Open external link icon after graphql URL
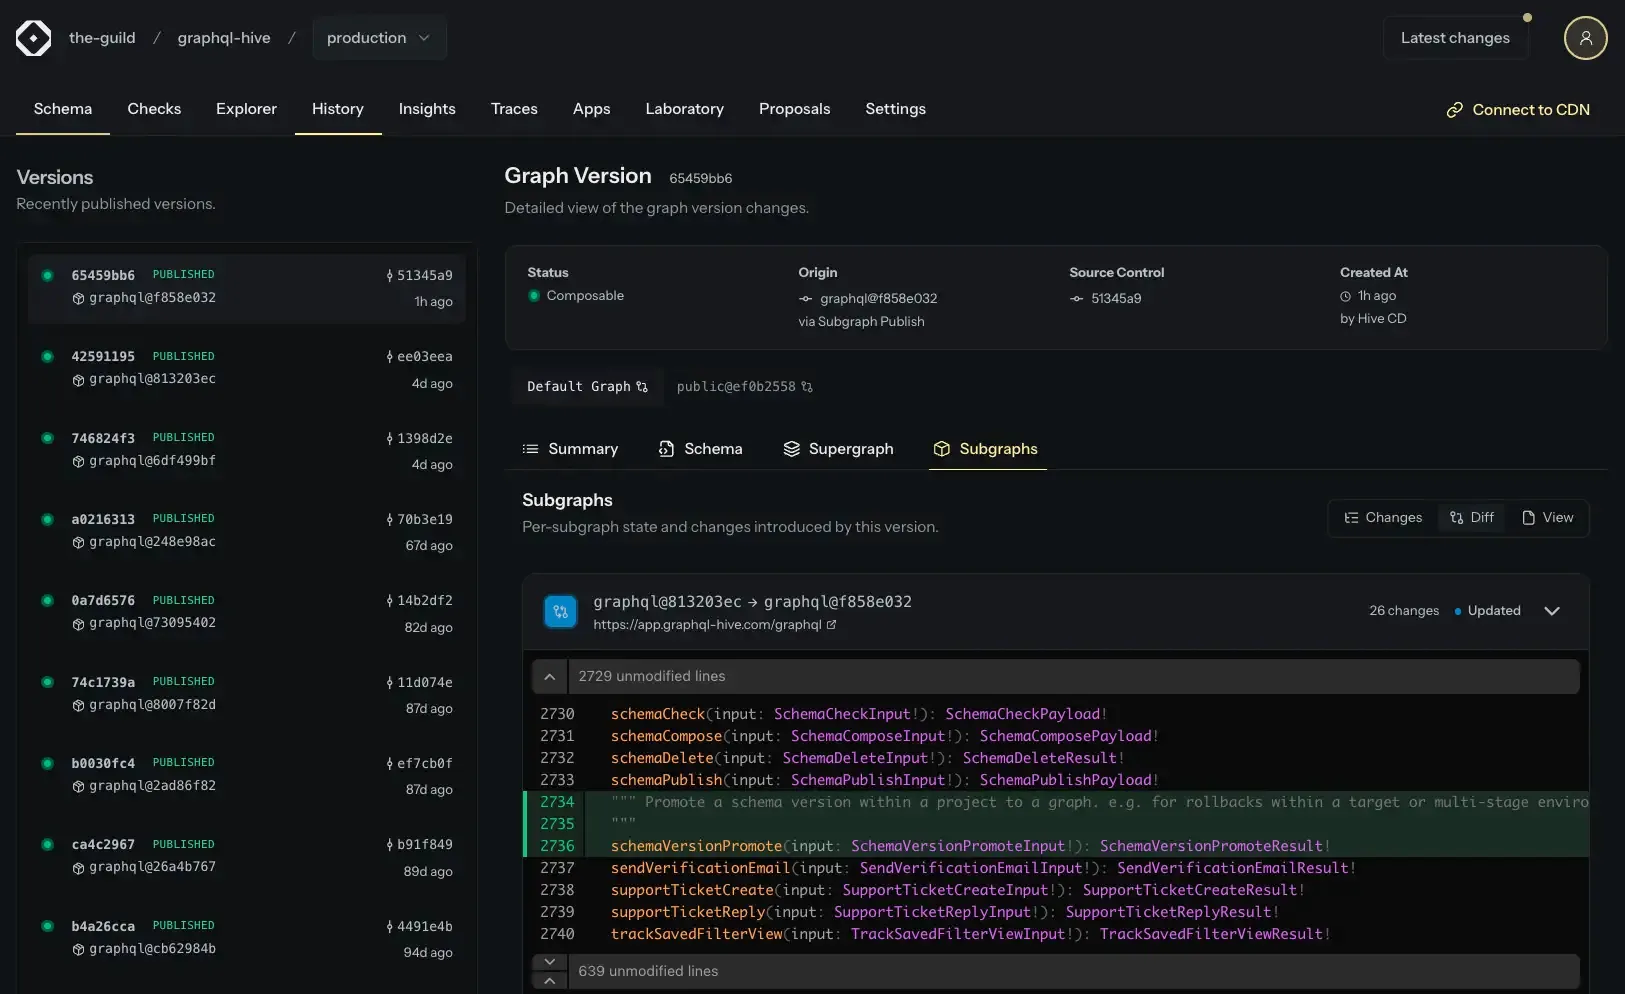1625x994 pixels. point(831,625)
